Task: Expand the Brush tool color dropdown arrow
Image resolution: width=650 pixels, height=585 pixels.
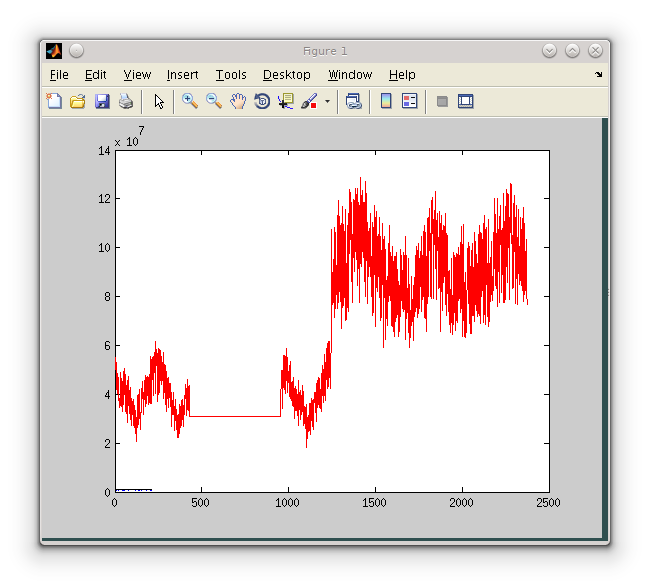Action: 327,102
